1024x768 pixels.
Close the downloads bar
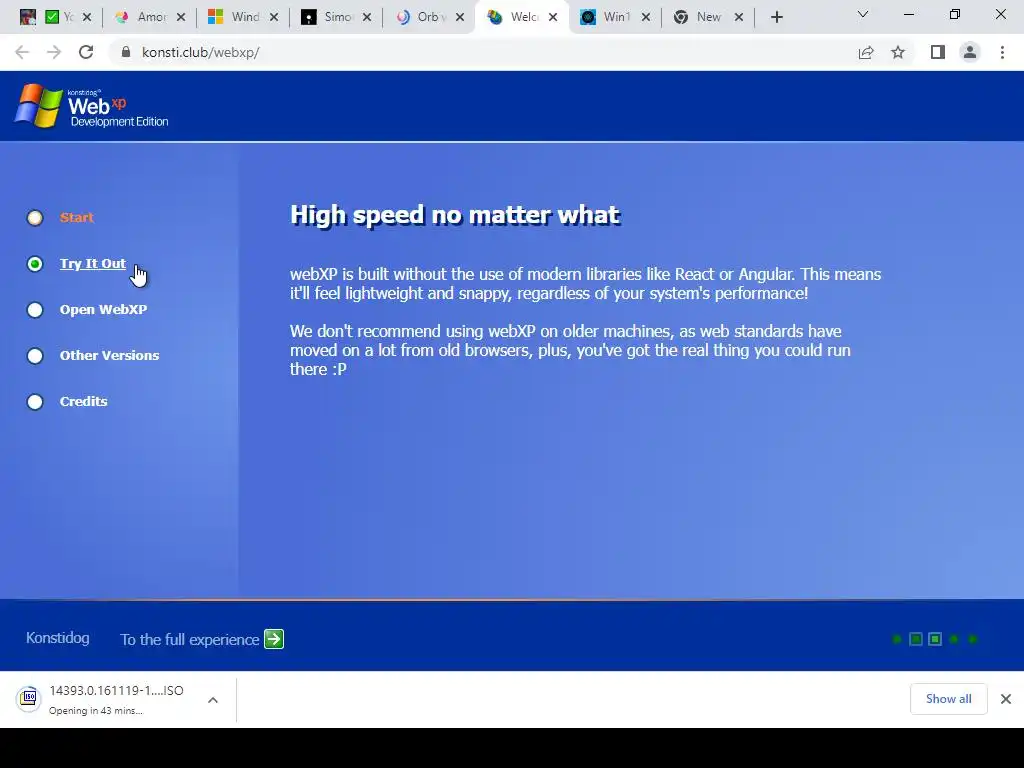click(1006, 699)
